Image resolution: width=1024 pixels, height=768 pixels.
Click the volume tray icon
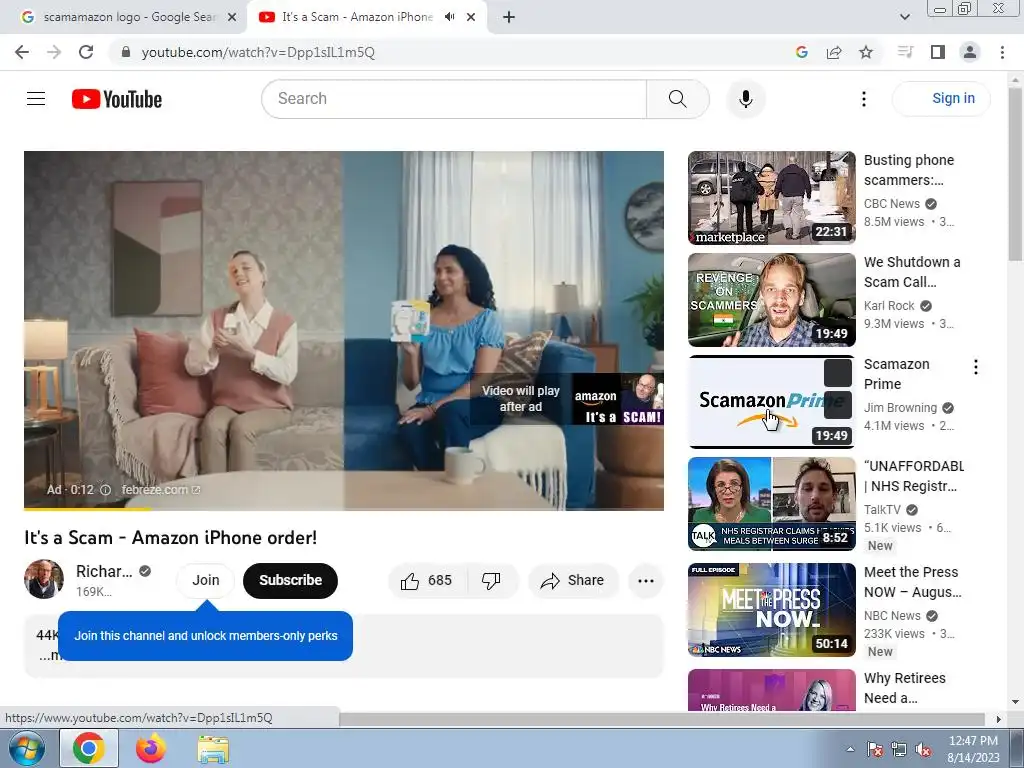(923, 750)
